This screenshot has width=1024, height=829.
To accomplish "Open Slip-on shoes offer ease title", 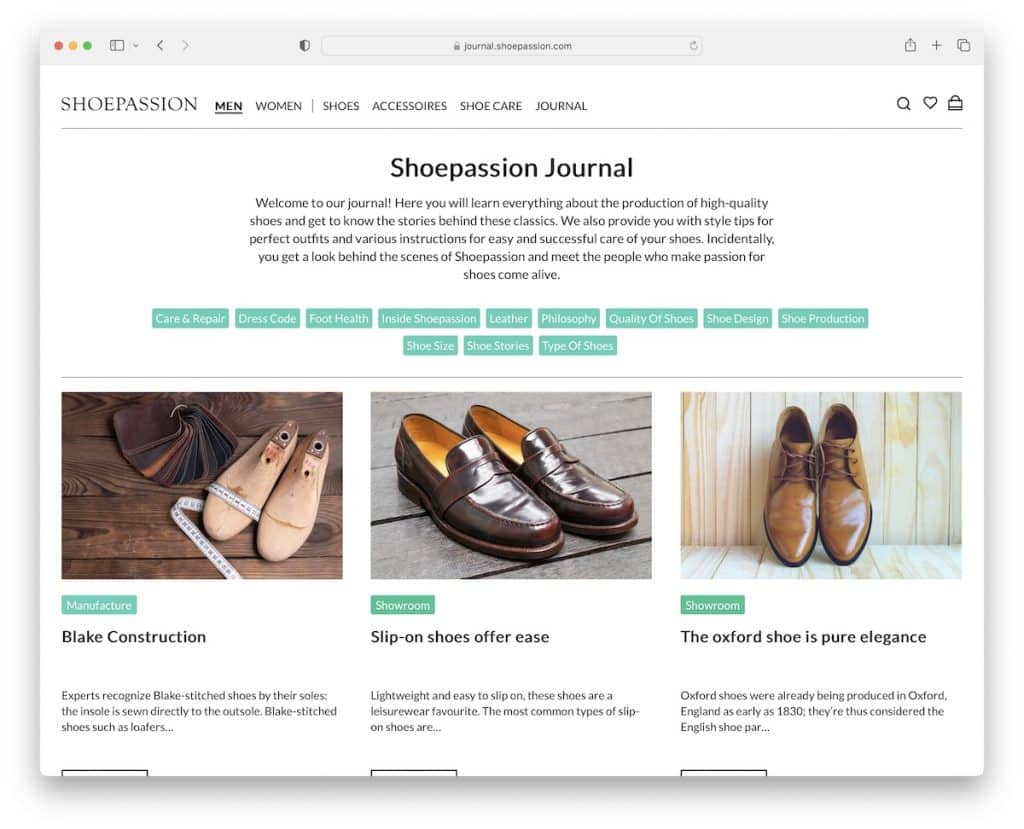I will click(x=460, y=637).
